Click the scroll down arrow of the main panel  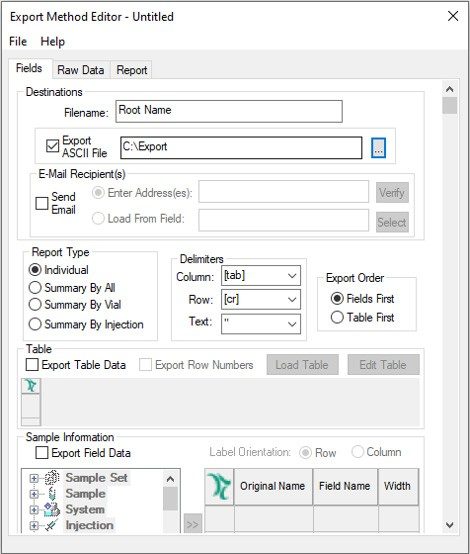coord(450,525)
